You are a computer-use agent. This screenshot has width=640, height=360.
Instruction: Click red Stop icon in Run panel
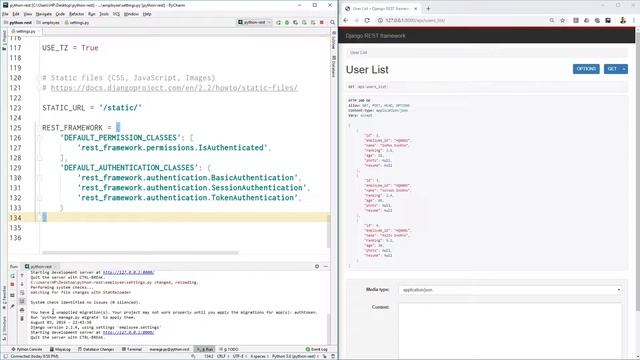pos(12,284)
